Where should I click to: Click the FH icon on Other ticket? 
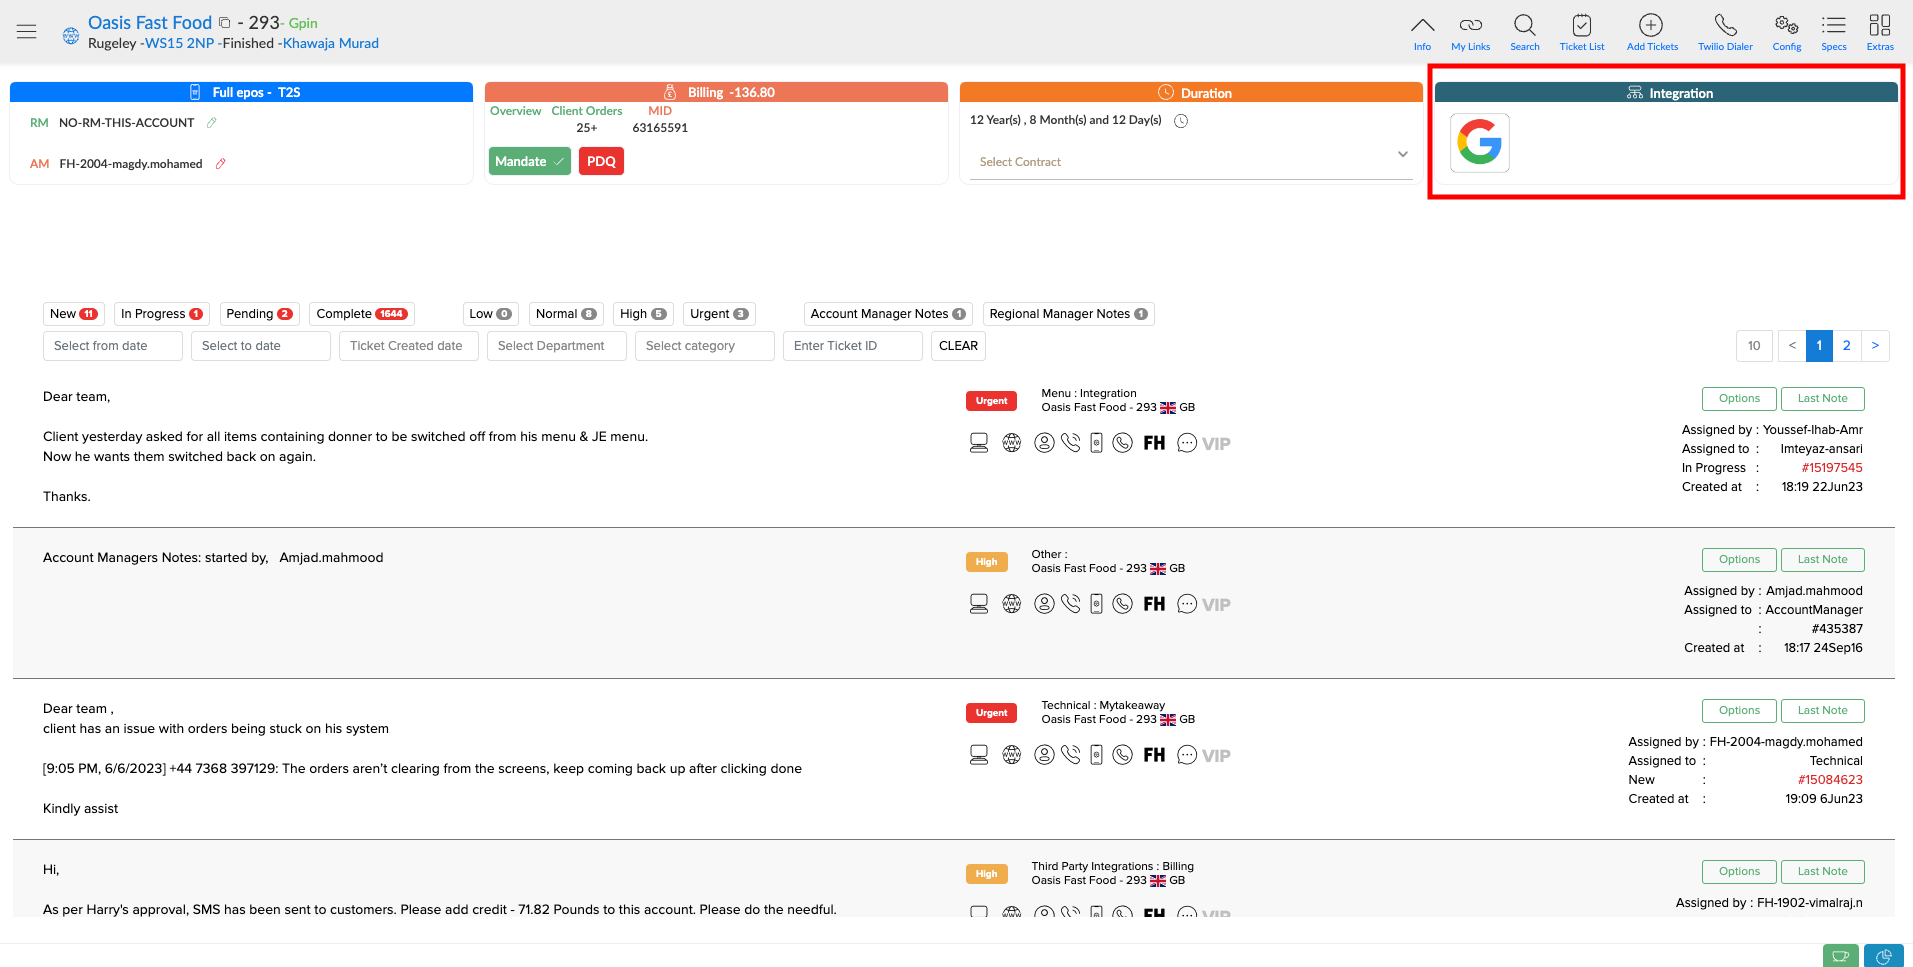point(1154,604)
